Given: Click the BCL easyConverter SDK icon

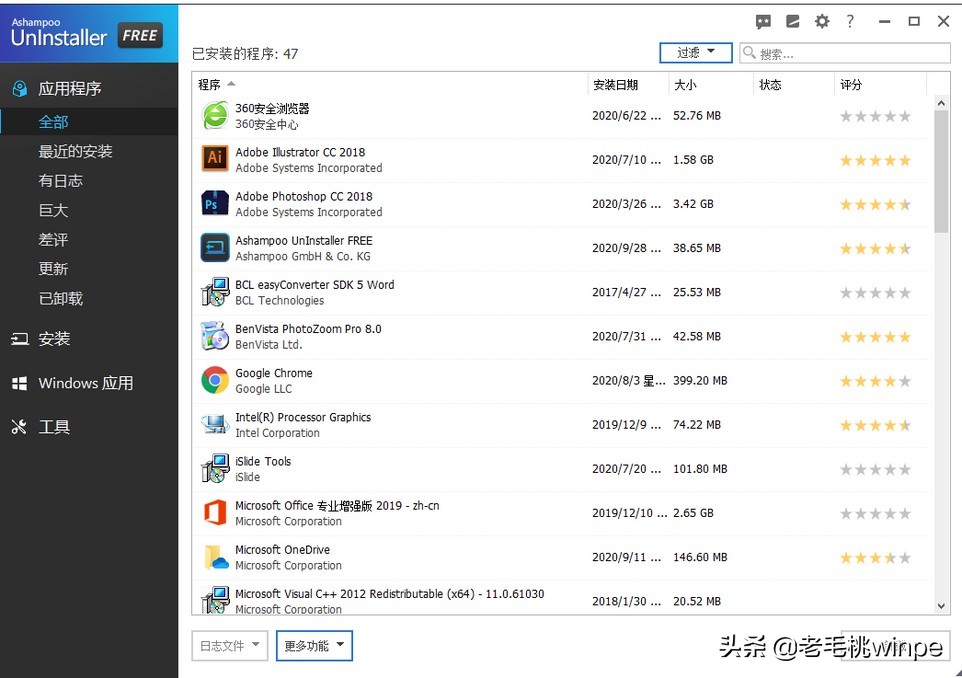Looking at the screenshot, I should tap(215, 292).
